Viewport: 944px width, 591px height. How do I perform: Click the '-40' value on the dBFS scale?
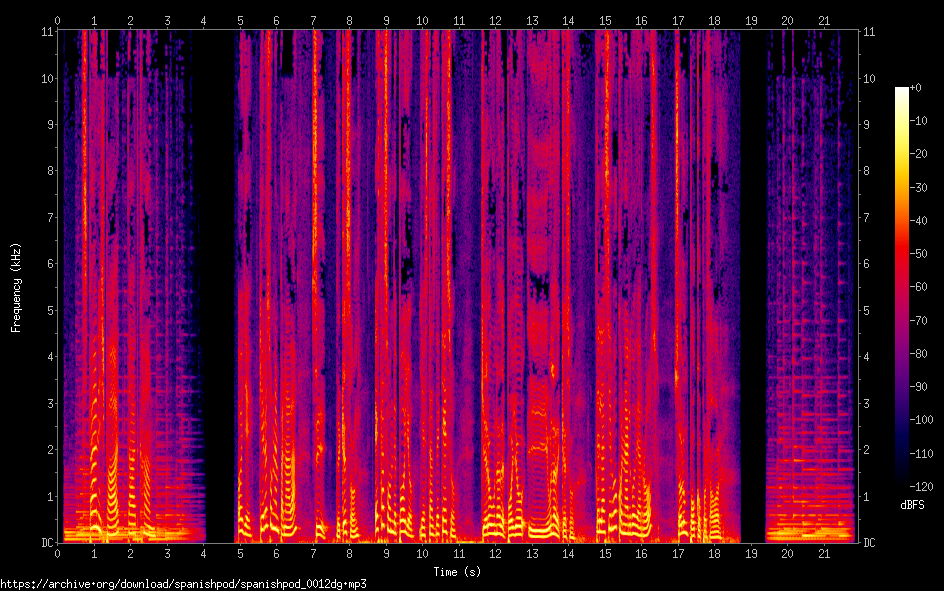coord(918,221)
